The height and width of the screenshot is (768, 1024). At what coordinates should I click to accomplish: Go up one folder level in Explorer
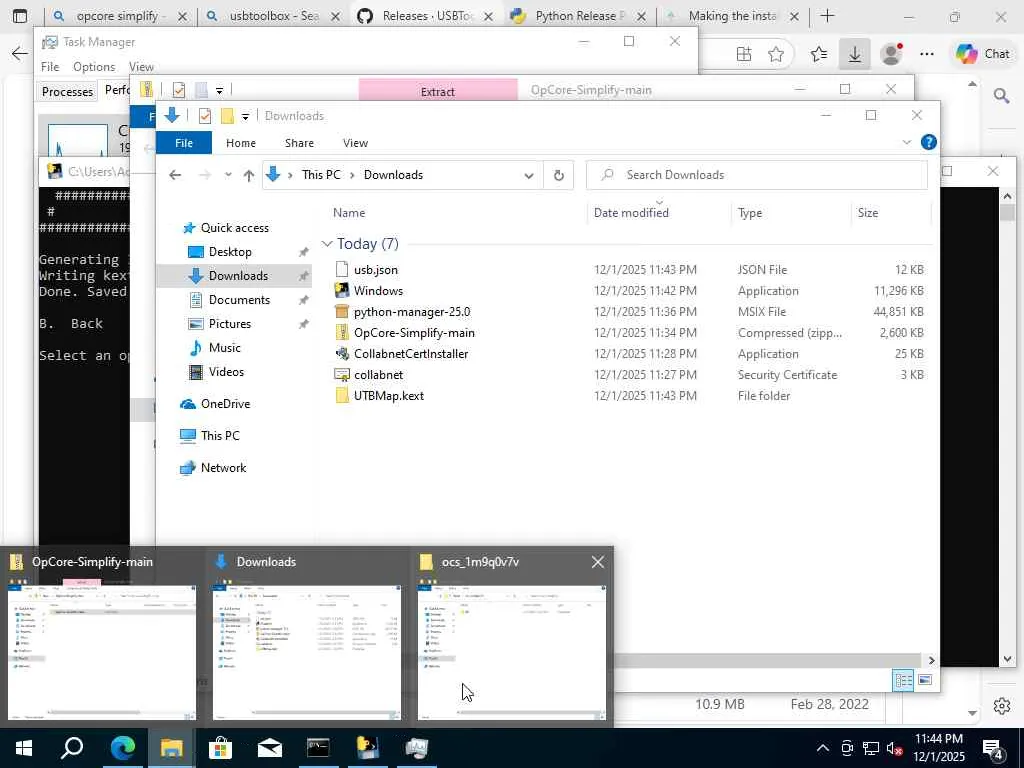click(x=249, y=175)
